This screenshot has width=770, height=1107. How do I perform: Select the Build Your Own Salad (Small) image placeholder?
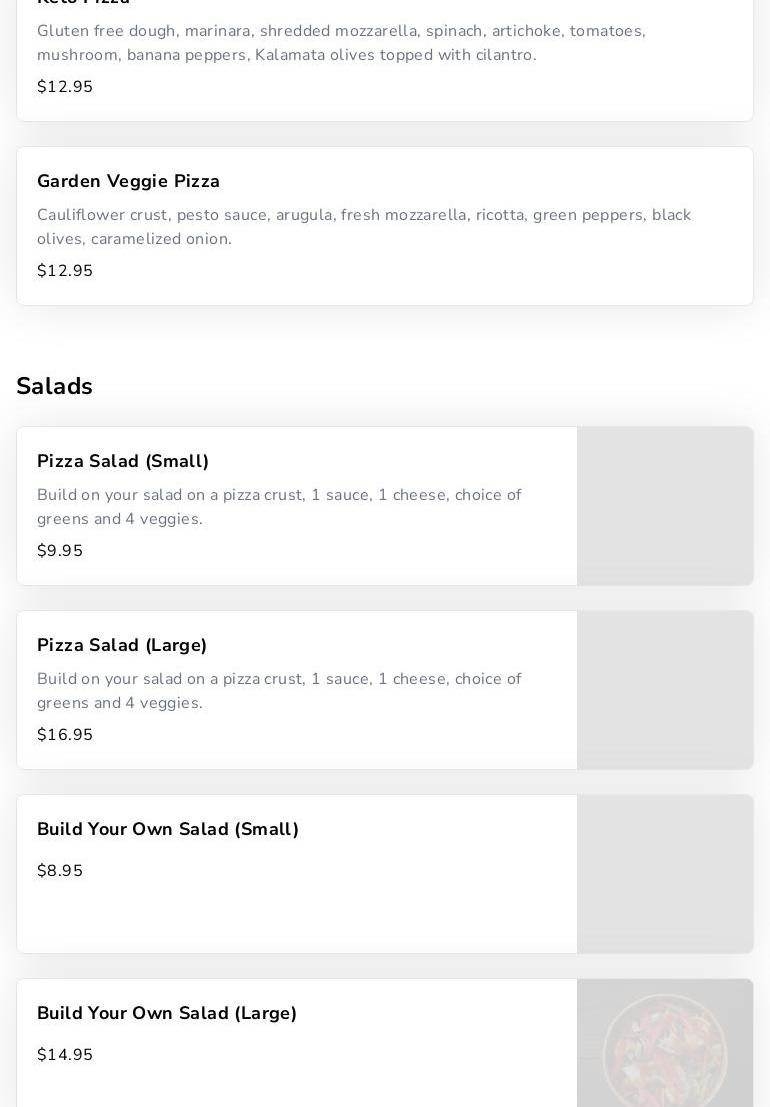665,874
